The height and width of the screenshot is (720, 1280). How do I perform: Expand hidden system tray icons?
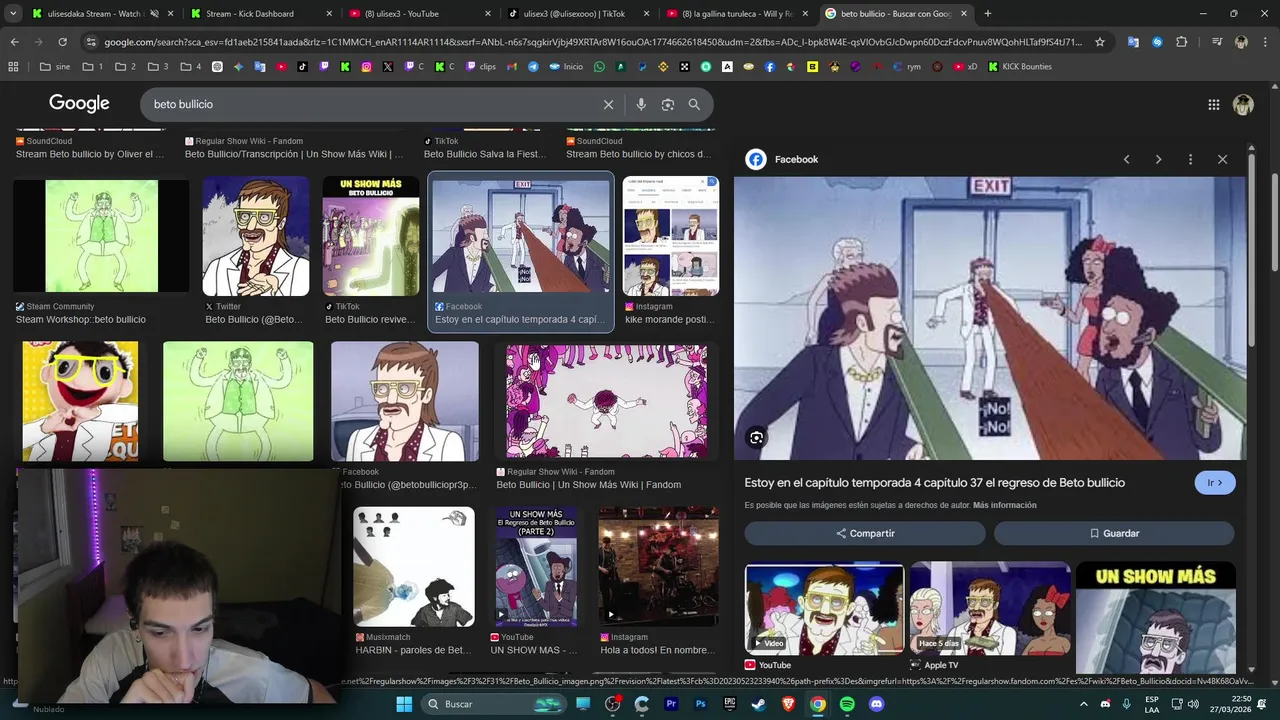tap(1083, 704)
